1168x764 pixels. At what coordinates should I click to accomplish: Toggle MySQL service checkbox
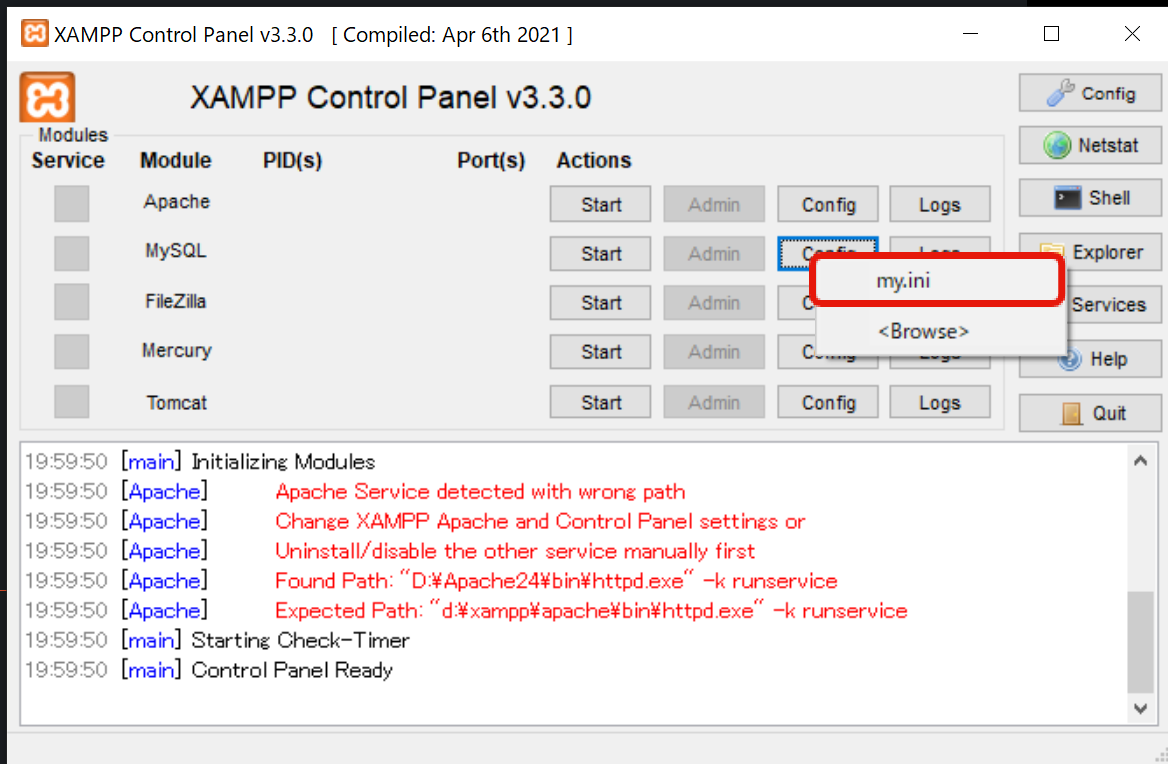(x=72, y=253)
